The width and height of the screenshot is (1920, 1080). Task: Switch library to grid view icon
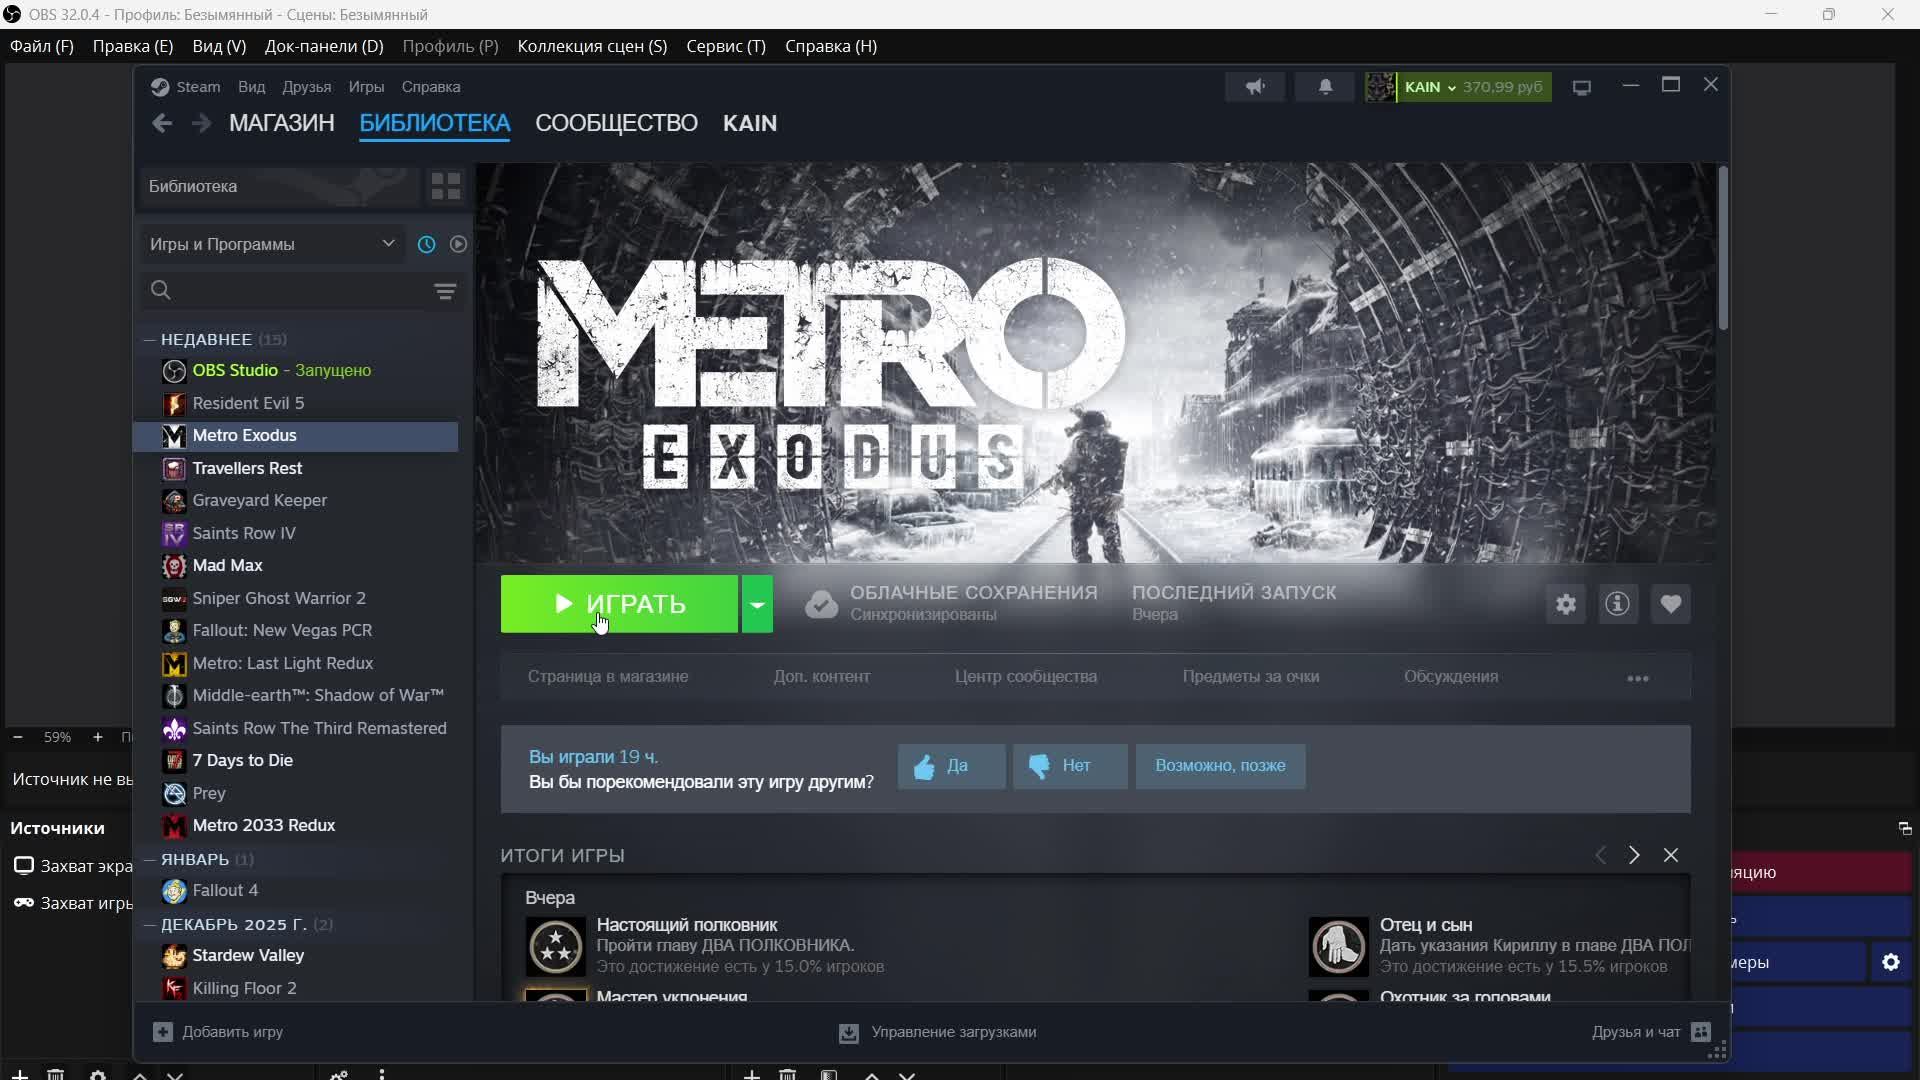pyautogui.click(x=445, y=186)
